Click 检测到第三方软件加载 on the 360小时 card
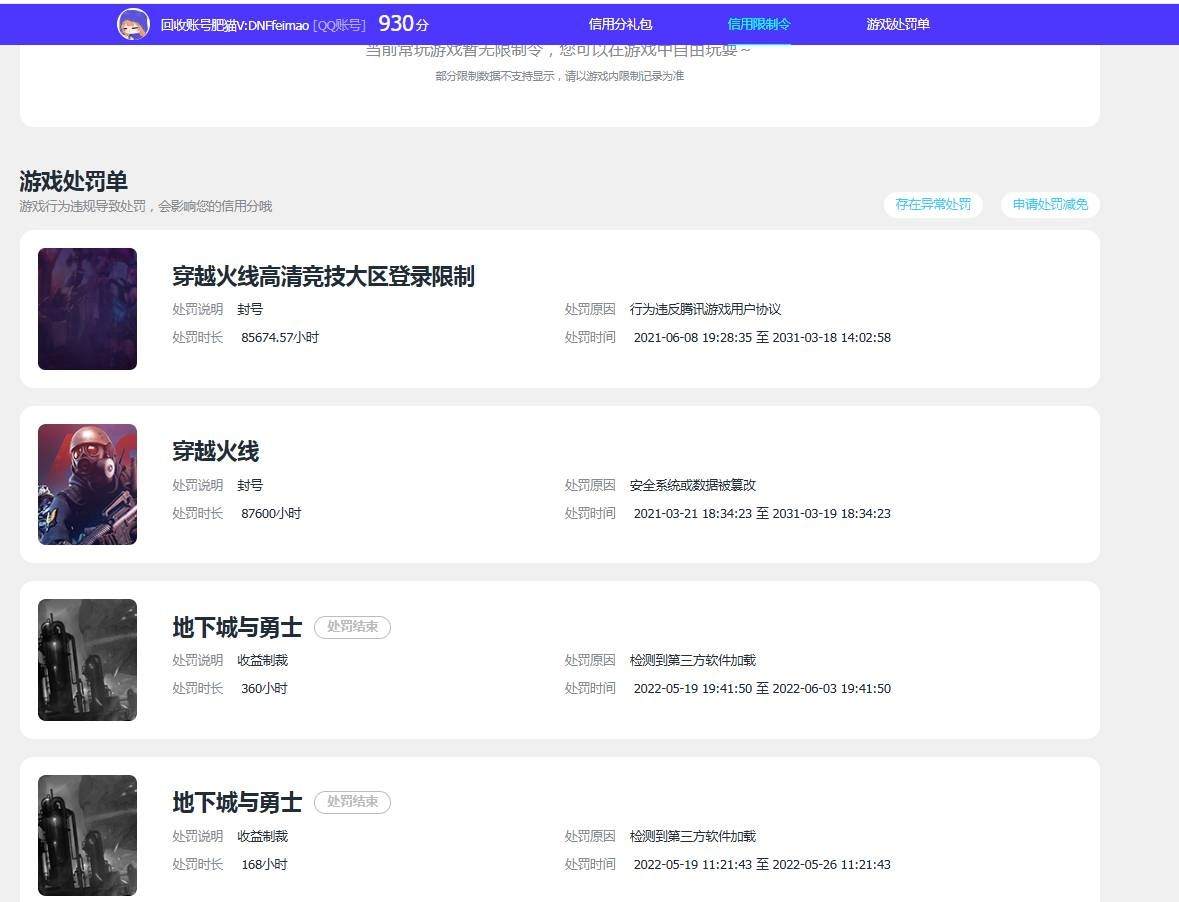Viewport: 1179px width, 902px height. tap(693, 660)
